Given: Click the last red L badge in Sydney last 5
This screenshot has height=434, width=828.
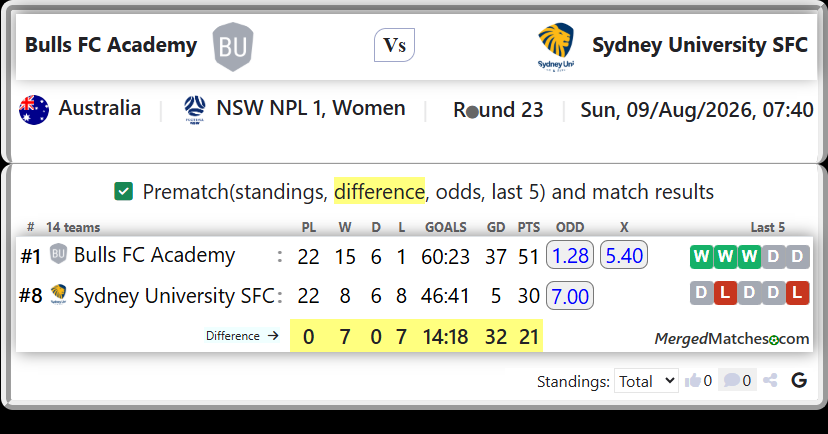Looking at the screenshot, I should [797, 293].
